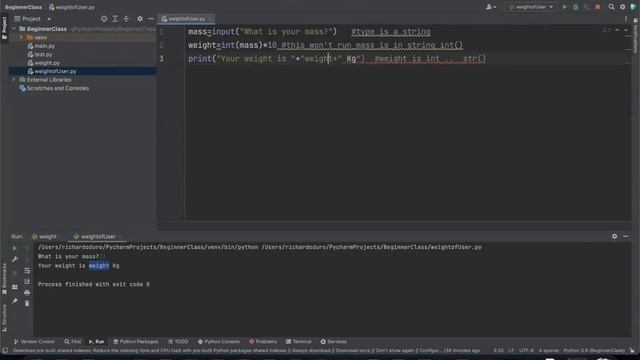The width and height of the screenshot is (640, 360).
Task: Select weightofUser.py in project tree
Action: click(55, 71)
